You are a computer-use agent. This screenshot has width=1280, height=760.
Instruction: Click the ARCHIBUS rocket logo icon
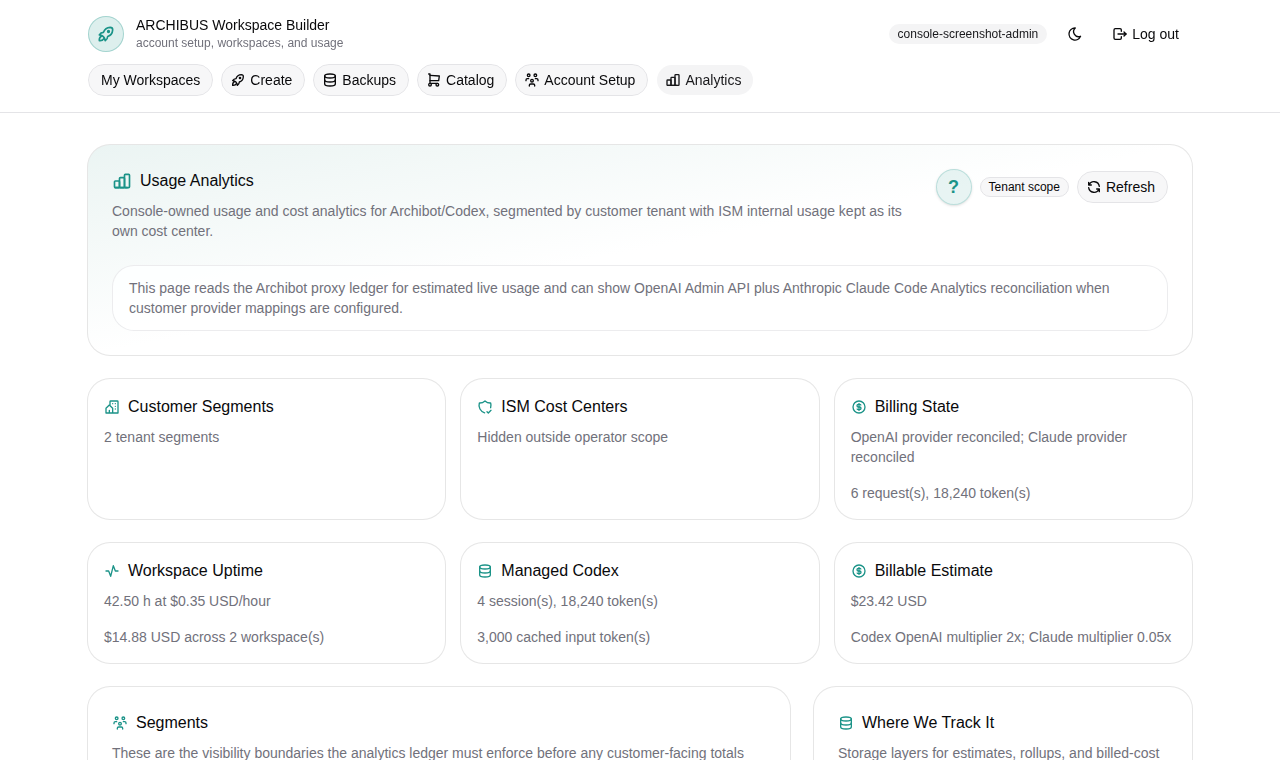coord(105,33)
